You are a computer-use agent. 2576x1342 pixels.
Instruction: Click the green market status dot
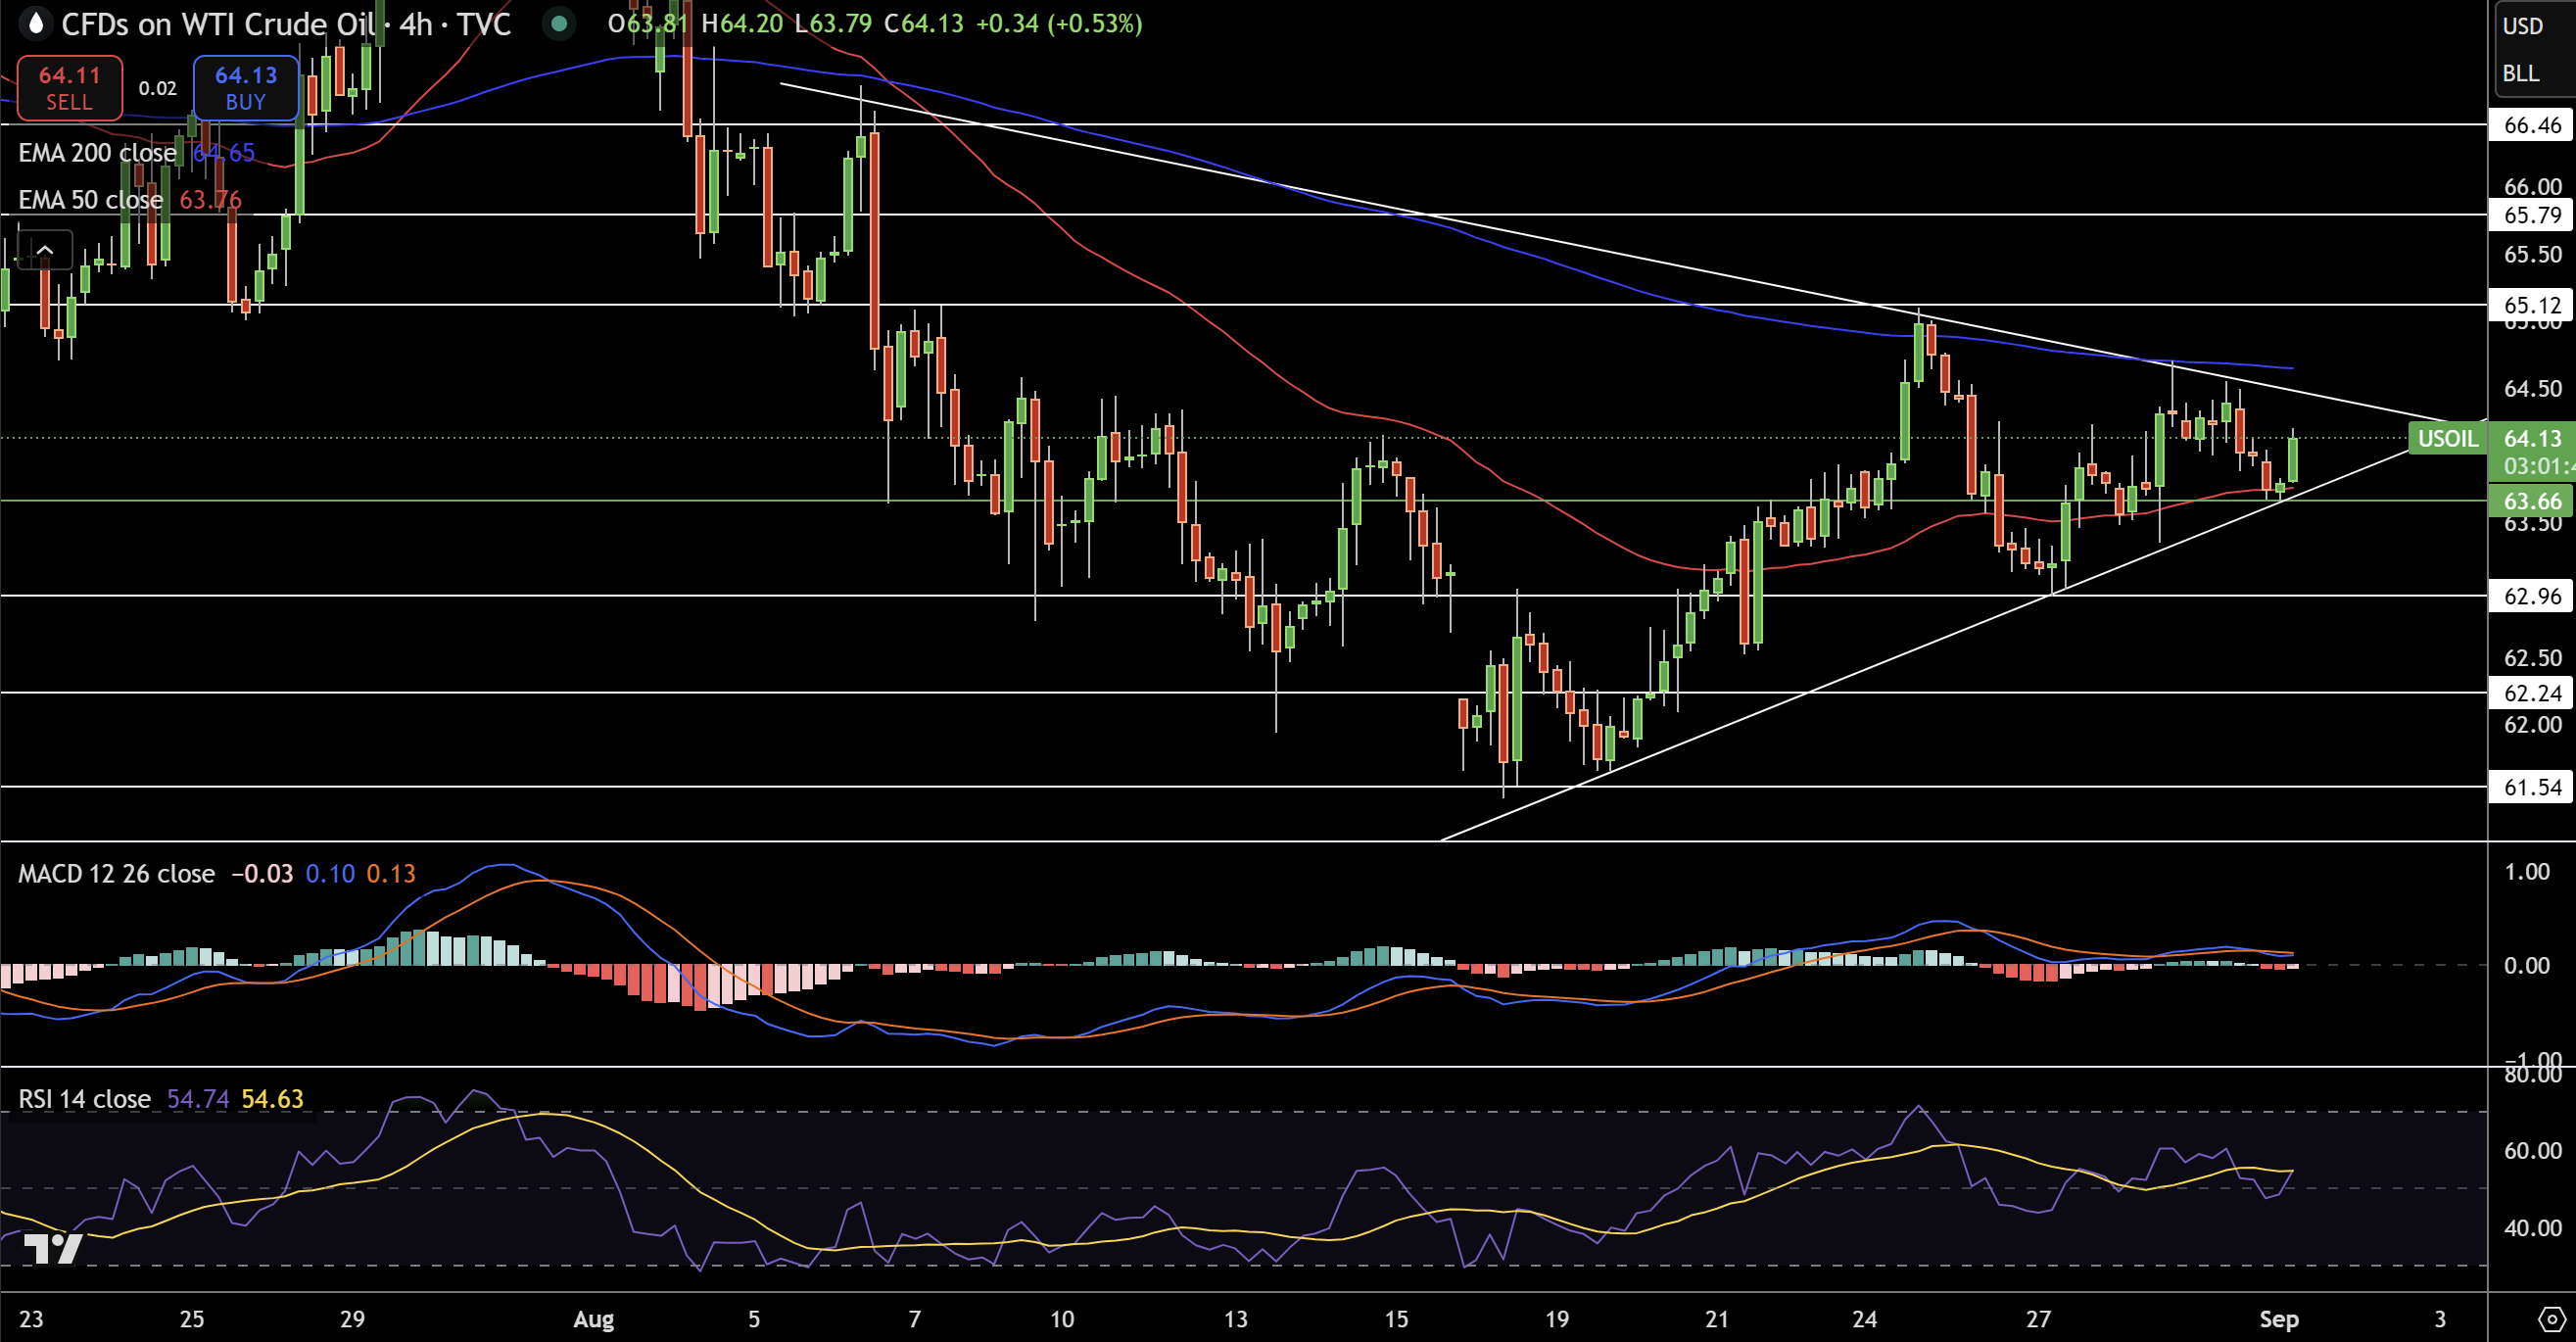(x=559, y=23)
